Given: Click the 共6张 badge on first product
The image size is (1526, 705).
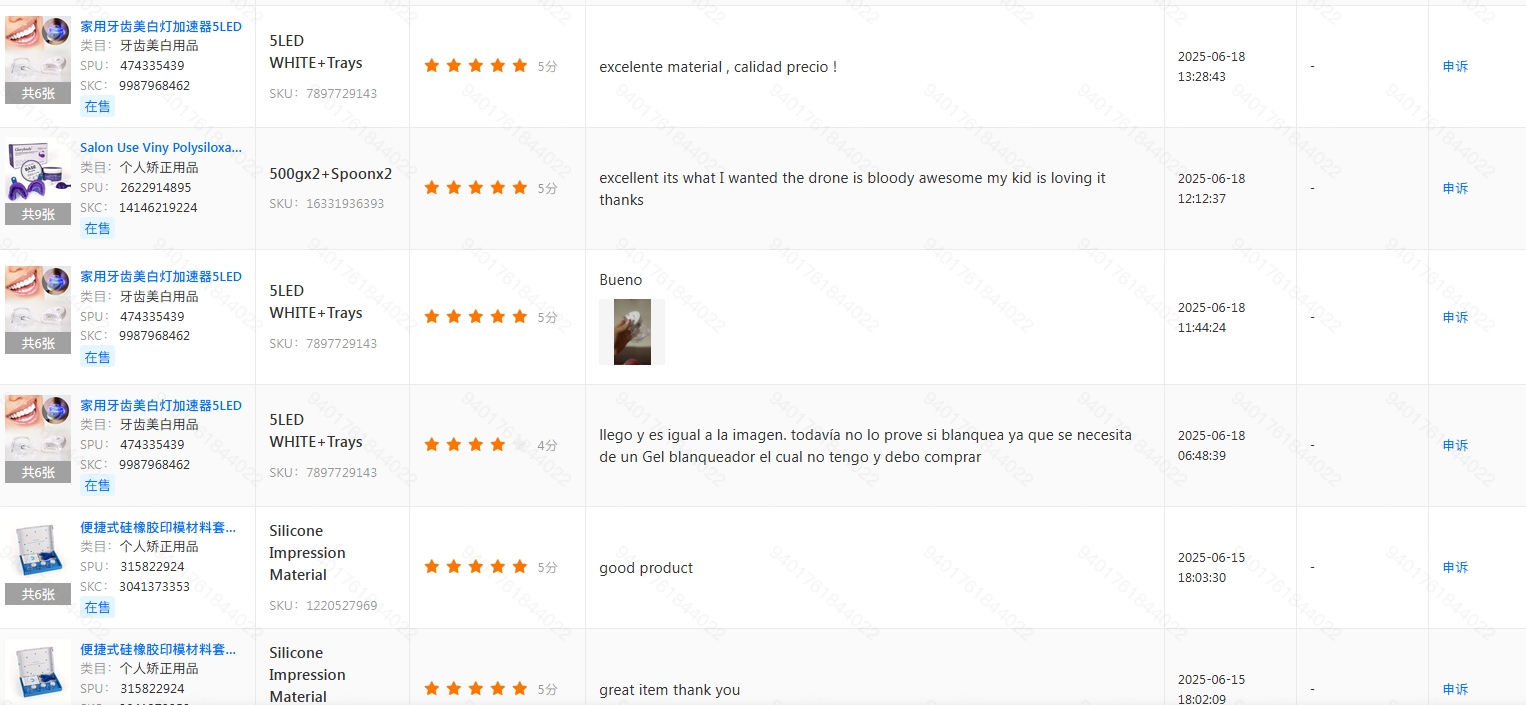Looking at the screenshot, I should (x=38, y=93).
